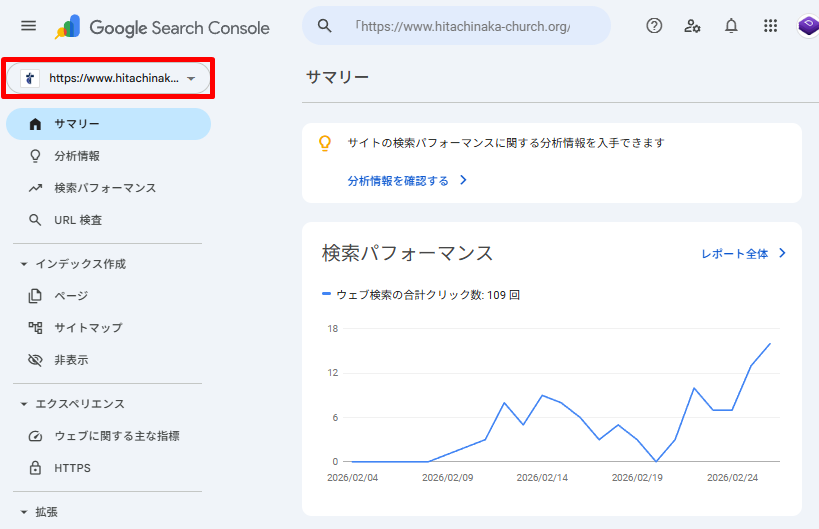
Task: Collapse the エクスペリエンス section
Action: coord(24,404)
